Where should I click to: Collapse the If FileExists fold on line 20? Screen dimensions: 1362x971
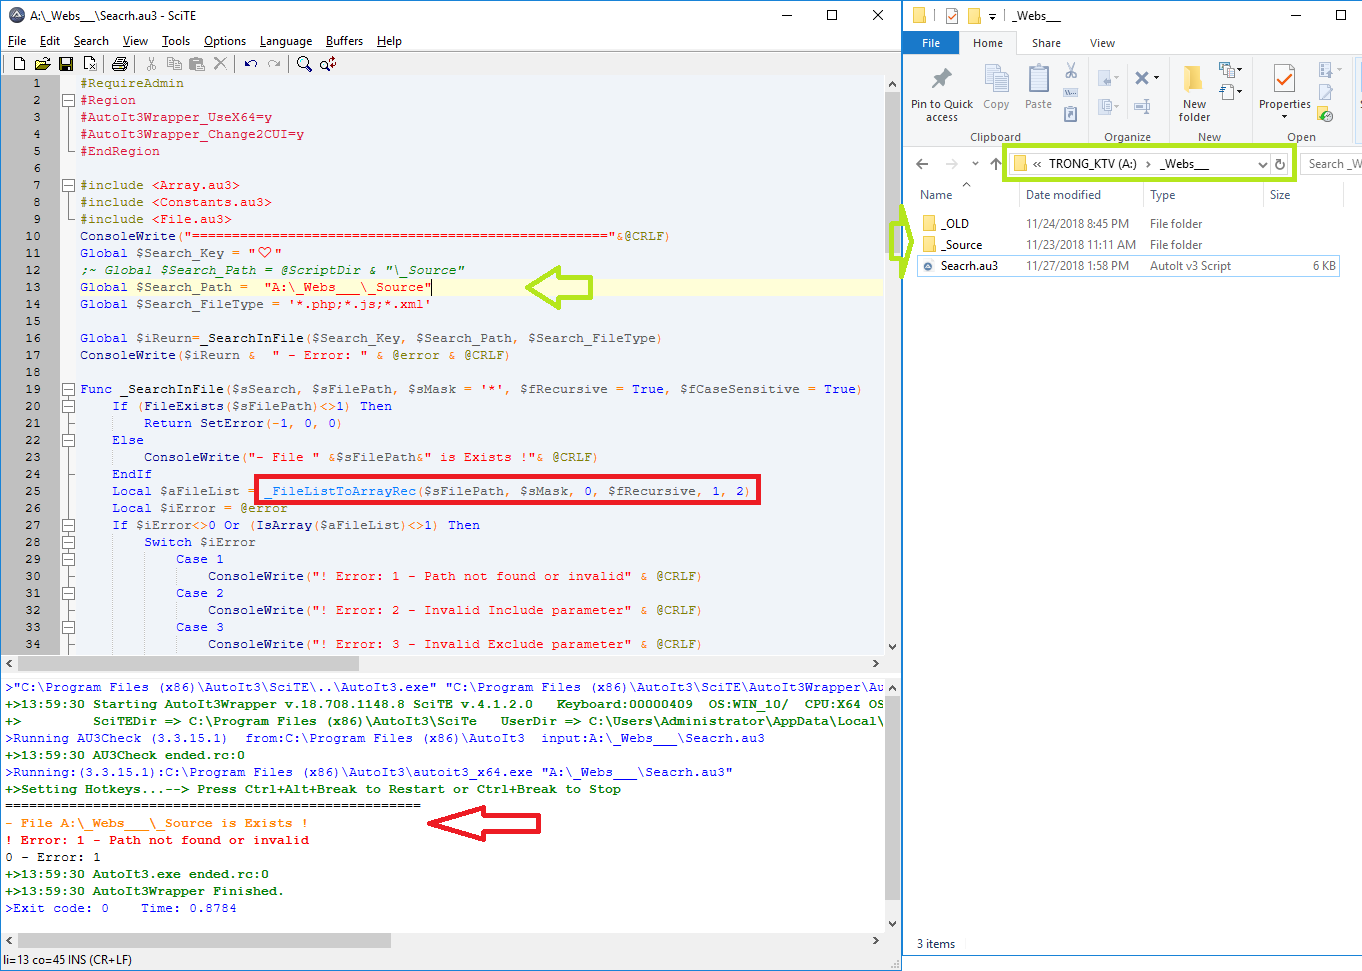point(68,406)
